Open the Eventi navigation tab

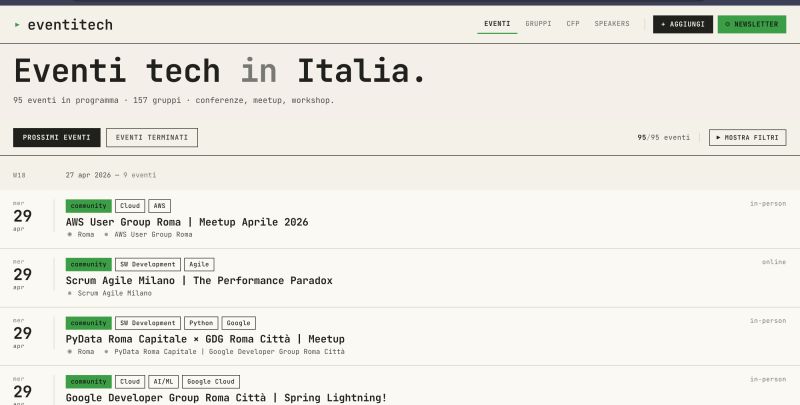[497, 24]
